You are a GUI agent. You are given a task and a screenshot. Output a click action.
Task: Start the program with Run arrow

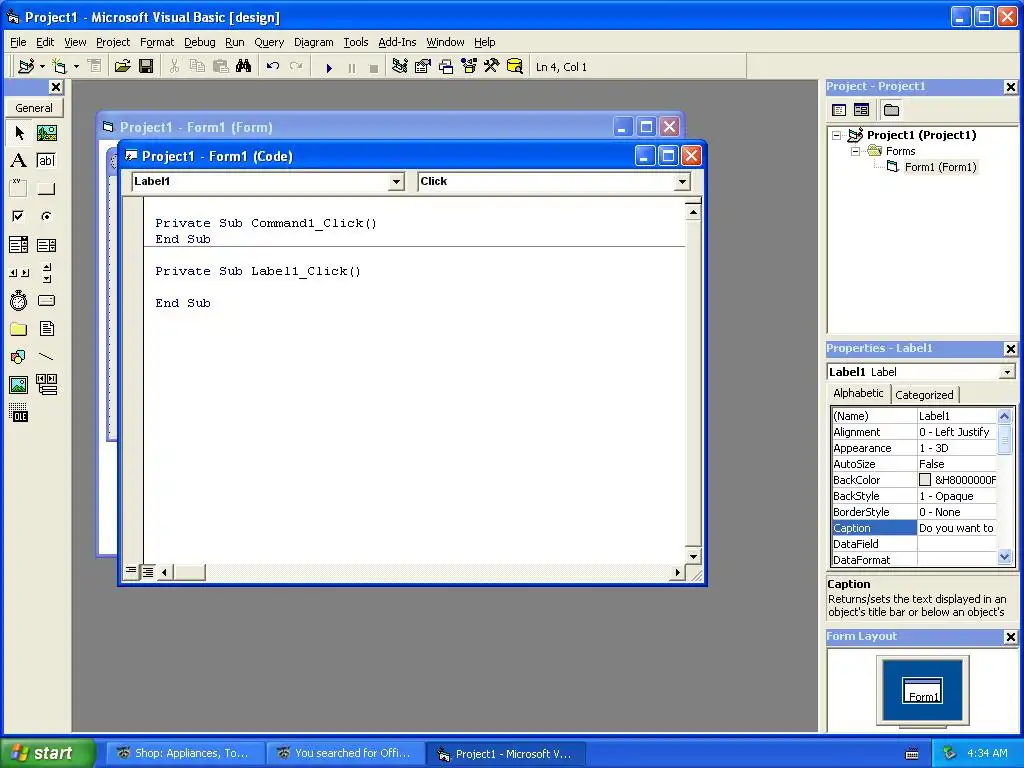click(x=329, y=67)
